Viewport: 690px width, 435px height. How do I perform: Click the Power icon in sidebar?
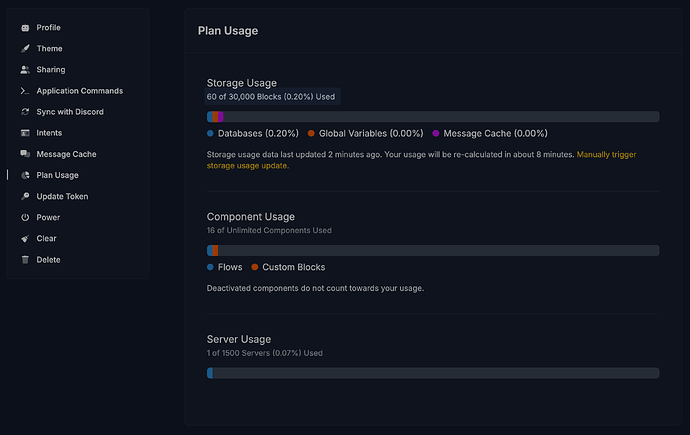25,217
